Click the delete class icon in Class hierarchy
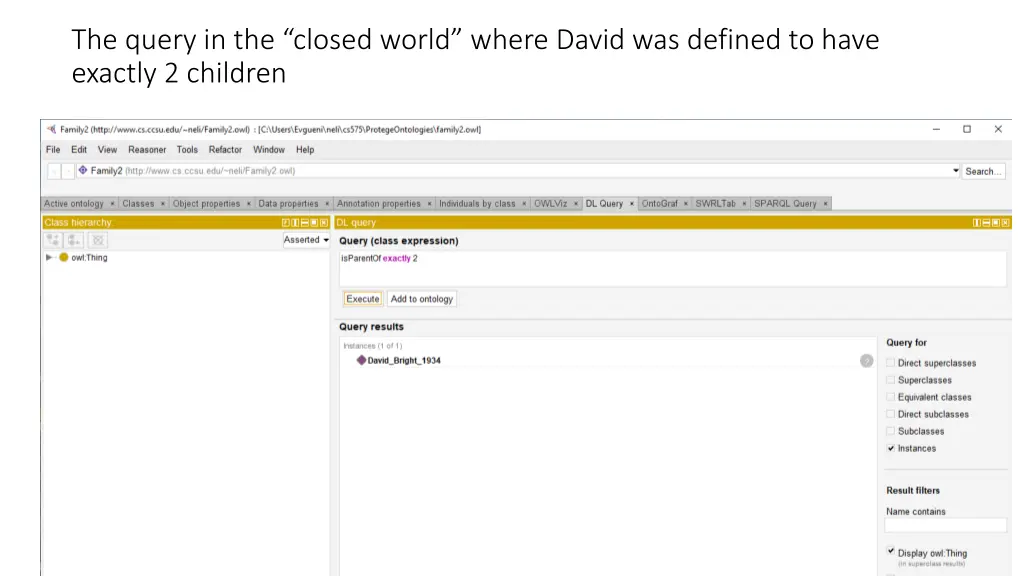 point(98,240)
